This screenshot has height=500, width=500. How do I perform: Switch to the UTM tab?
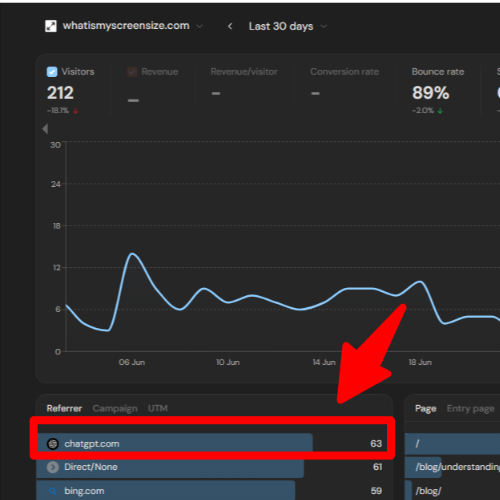[x=158, y=408]
